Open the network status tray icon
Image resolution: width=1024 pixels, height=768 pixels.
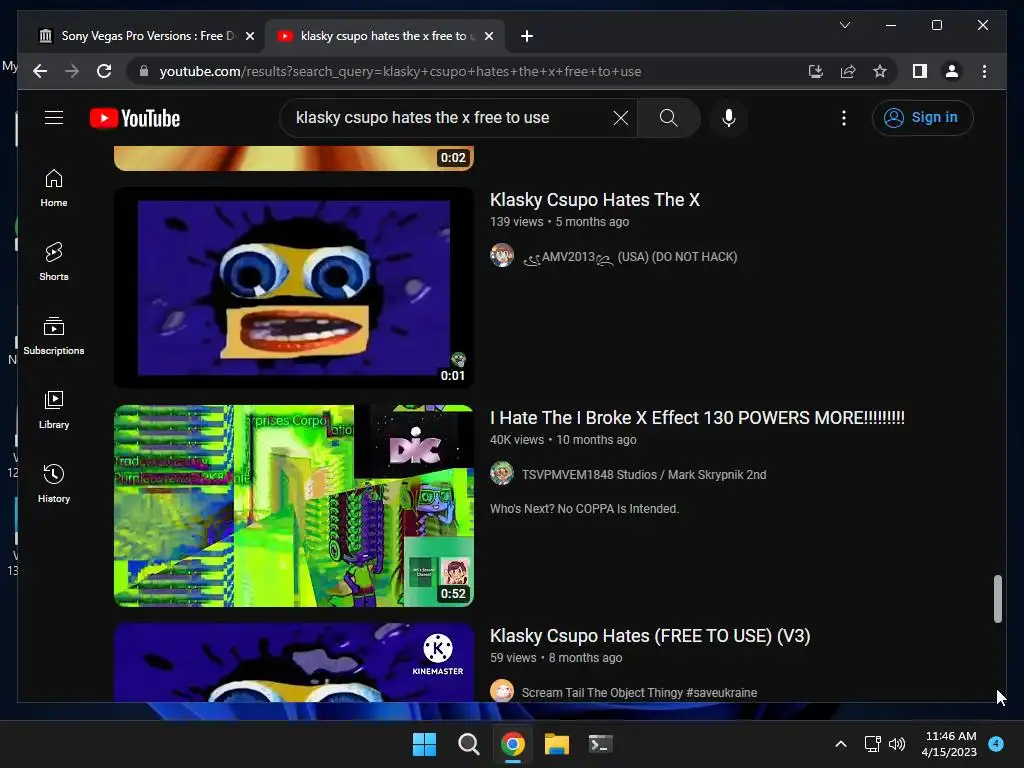click(872, 744)
